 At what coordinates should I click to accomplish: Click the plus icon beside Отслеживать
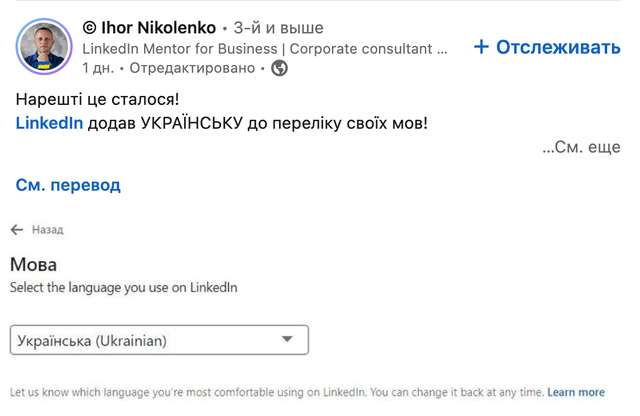click(481, 47)
